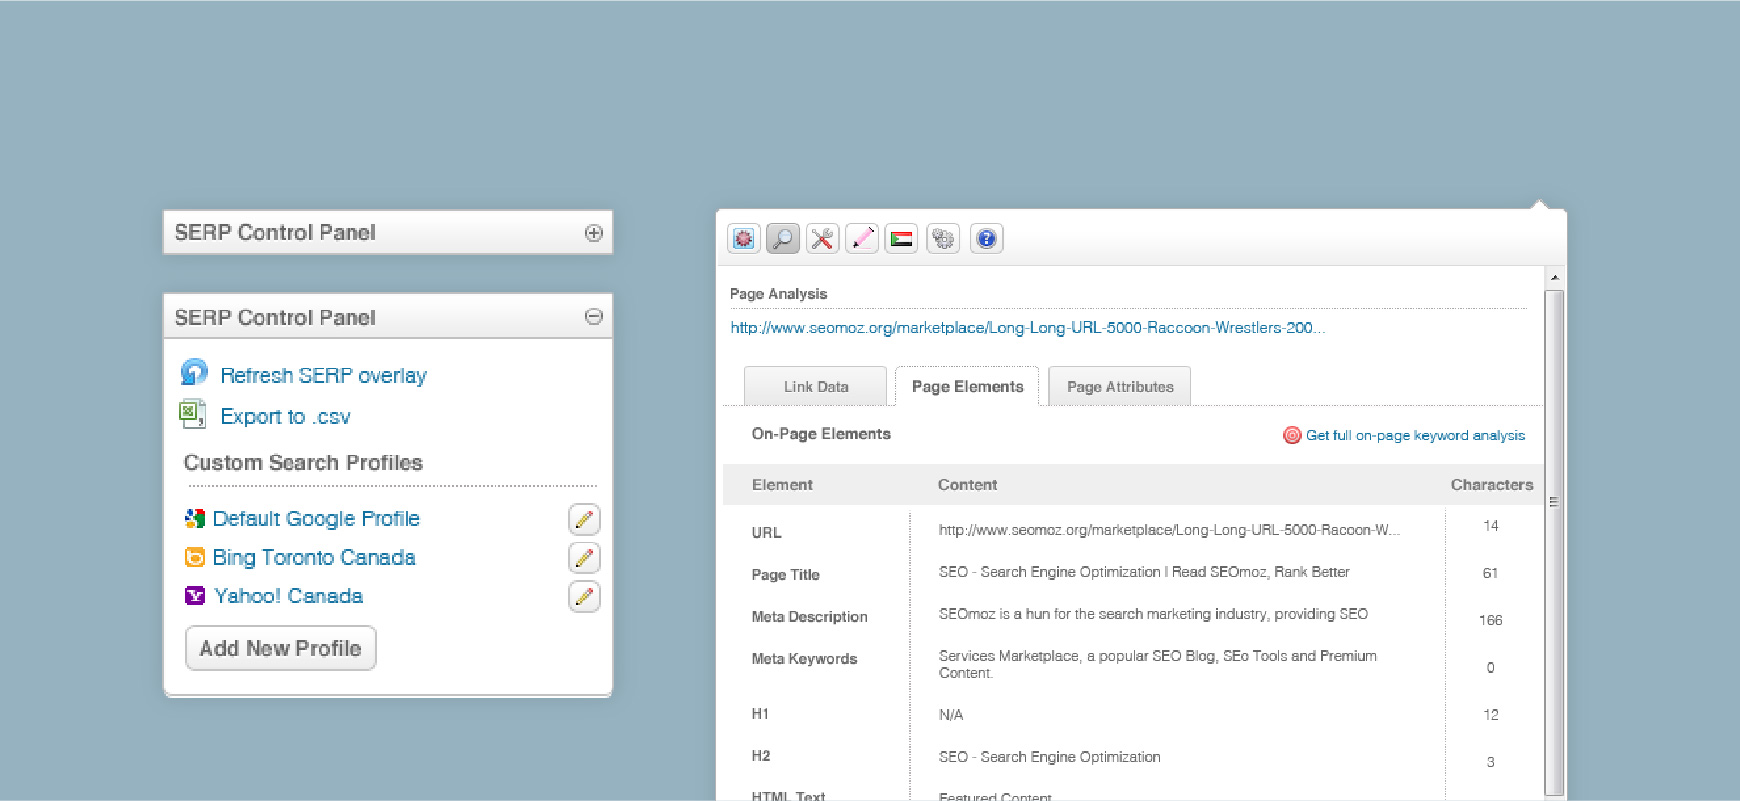
Task: Click the Content column header
Action: pos(967,485)
